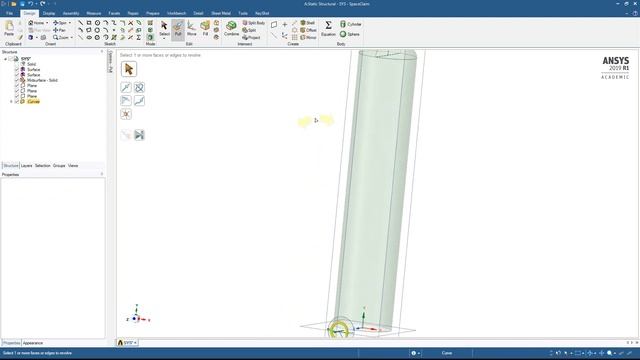Expand the Curves tree node
The image size is (640, 360).
pos(11,102)
